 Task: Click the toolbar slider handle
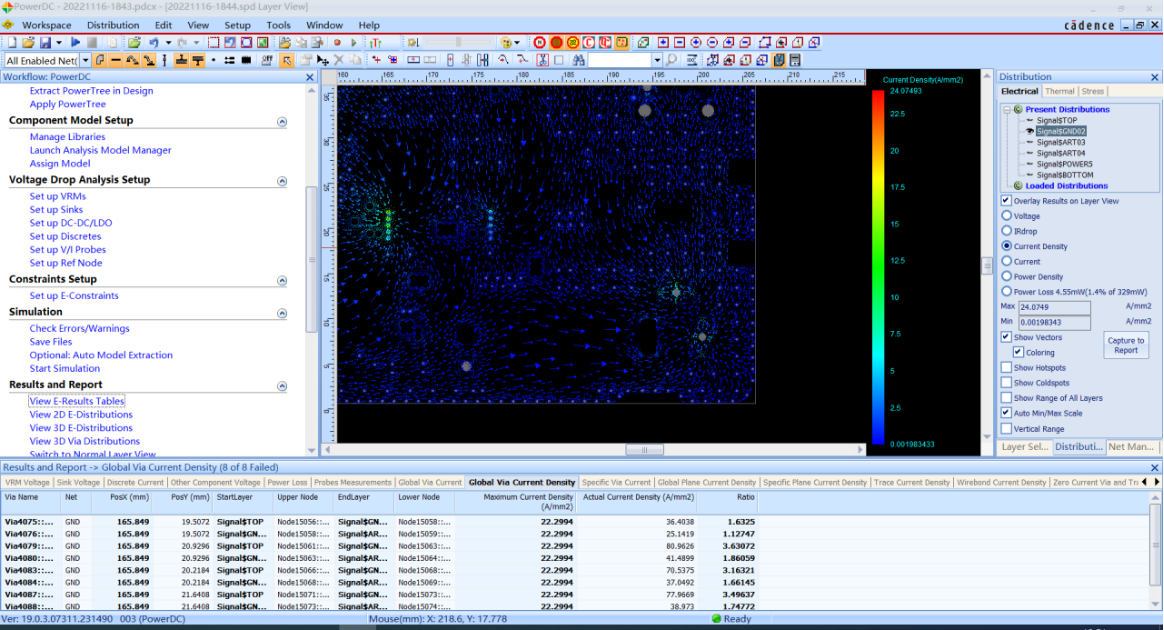pyautogui.click(x=458, y=42)
